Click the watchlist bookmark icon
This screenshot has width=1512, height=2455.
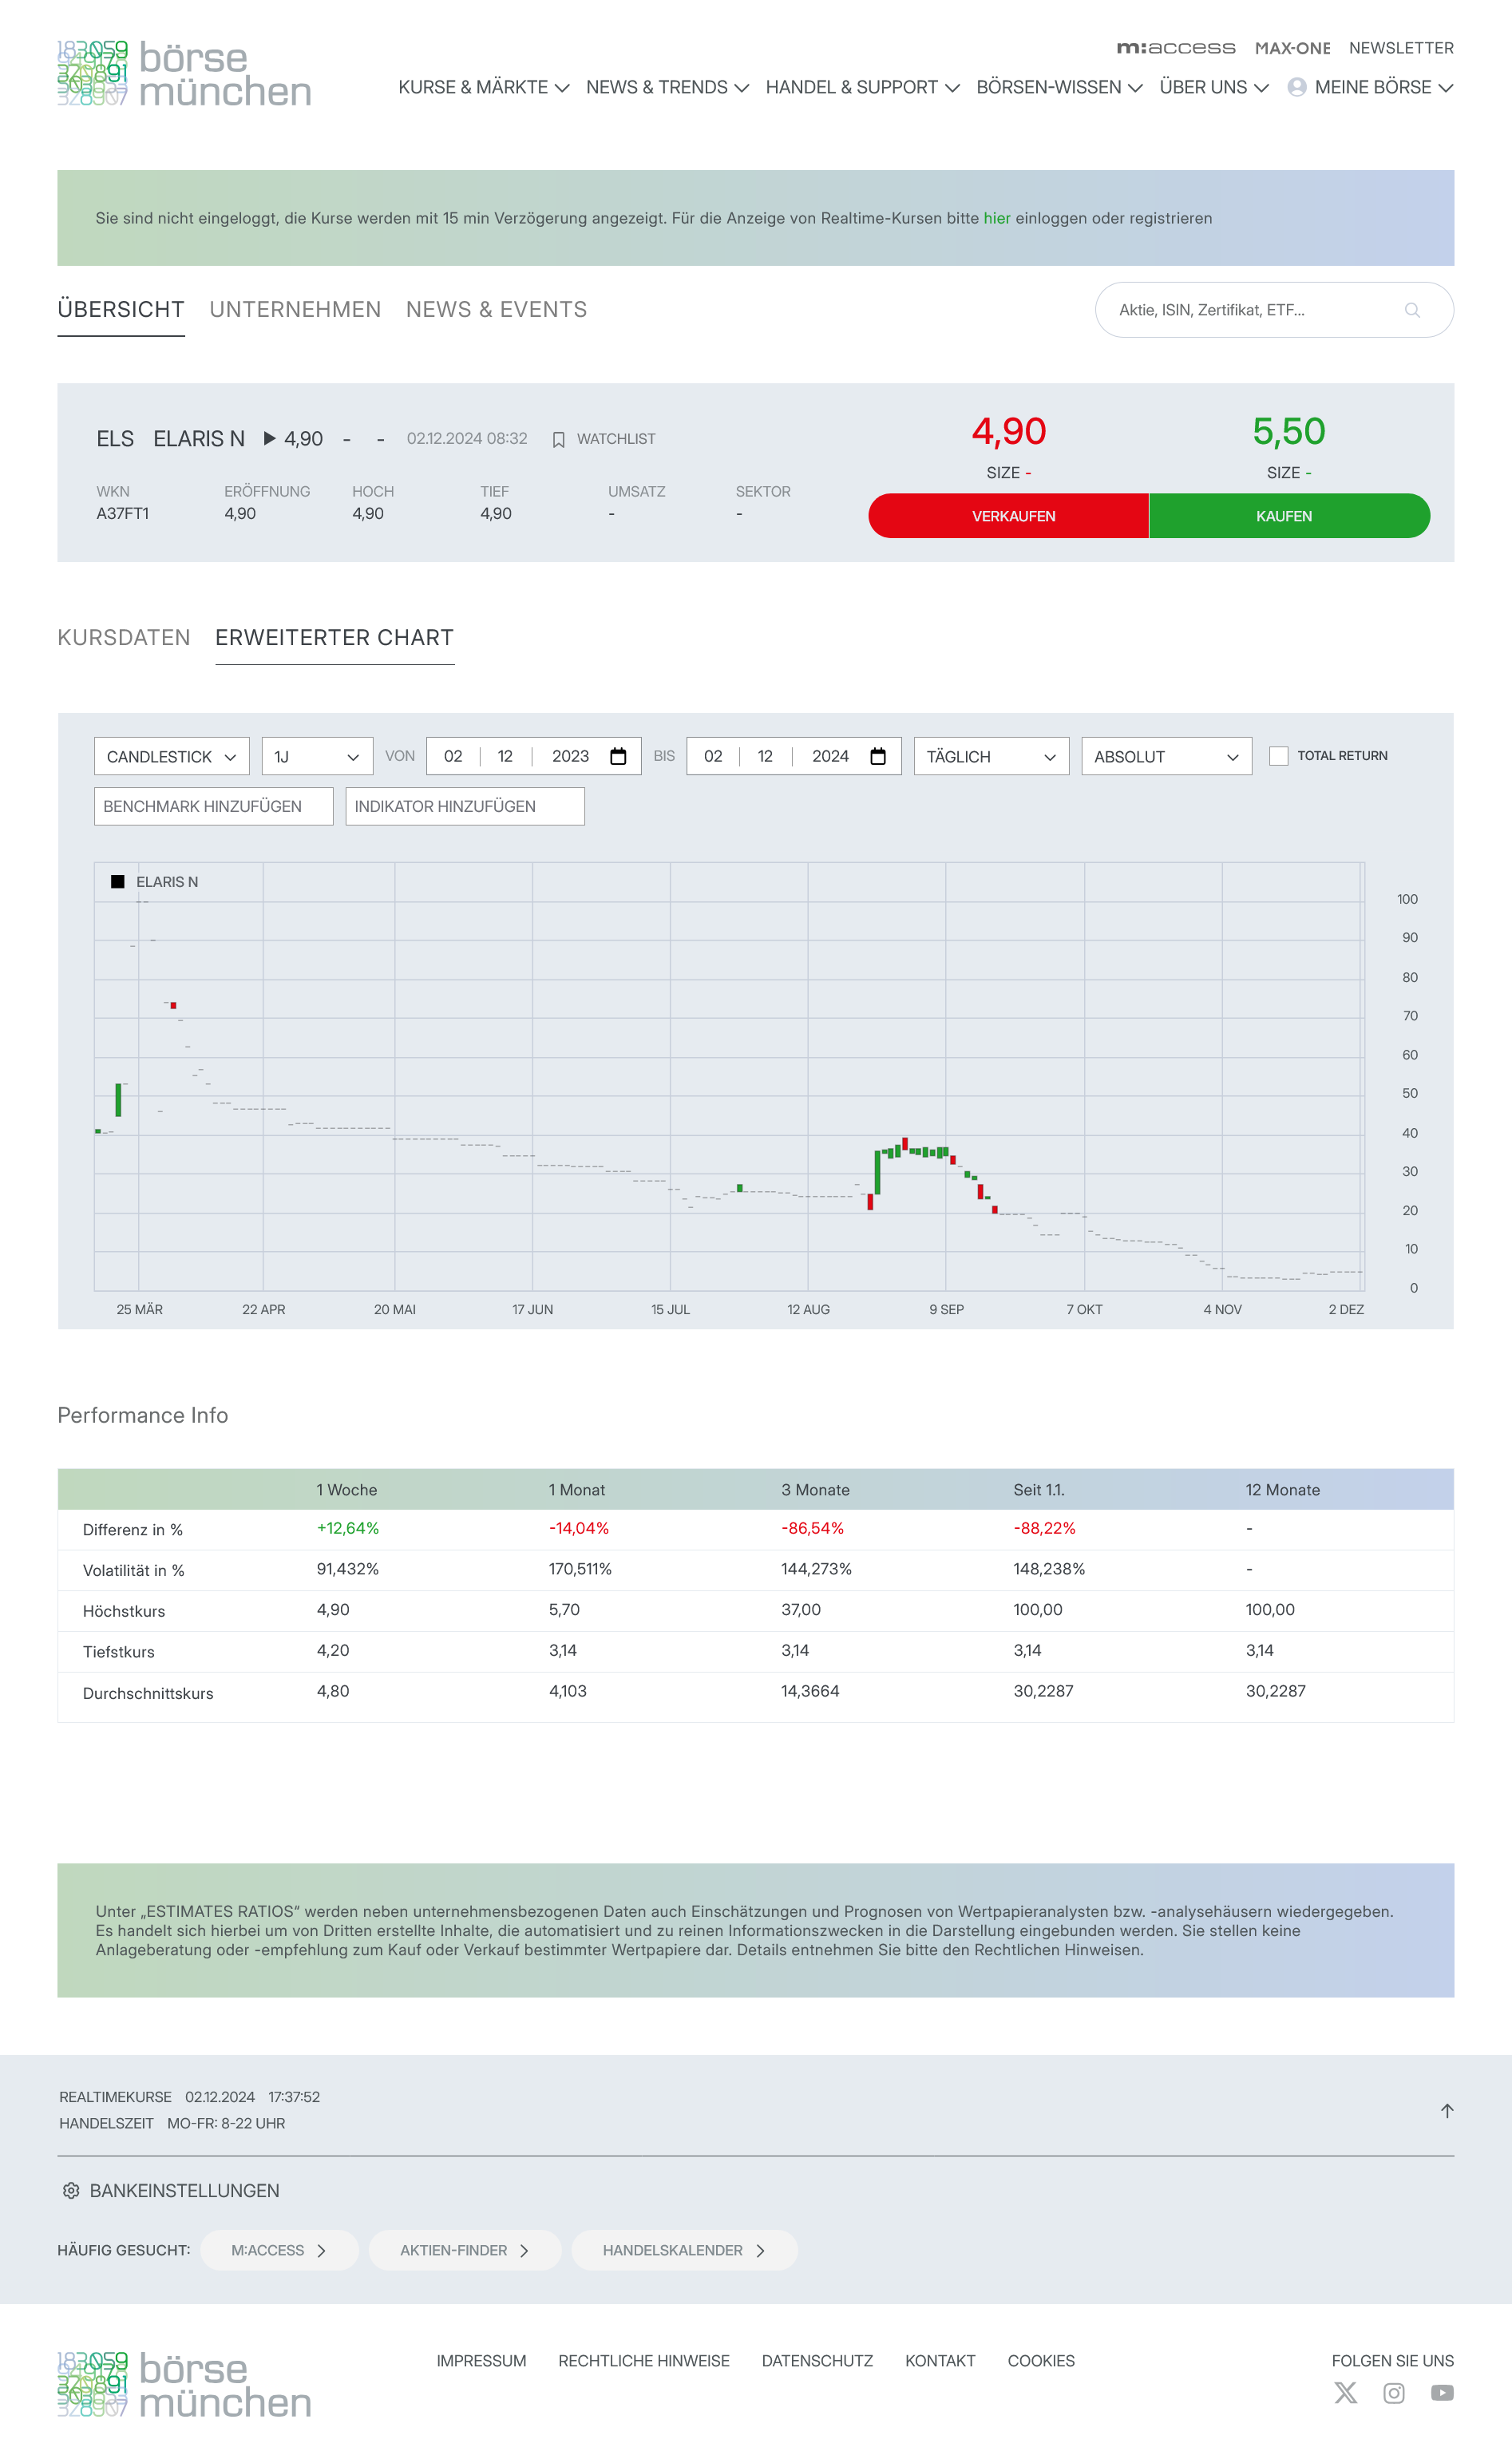(x=559, y=440)
